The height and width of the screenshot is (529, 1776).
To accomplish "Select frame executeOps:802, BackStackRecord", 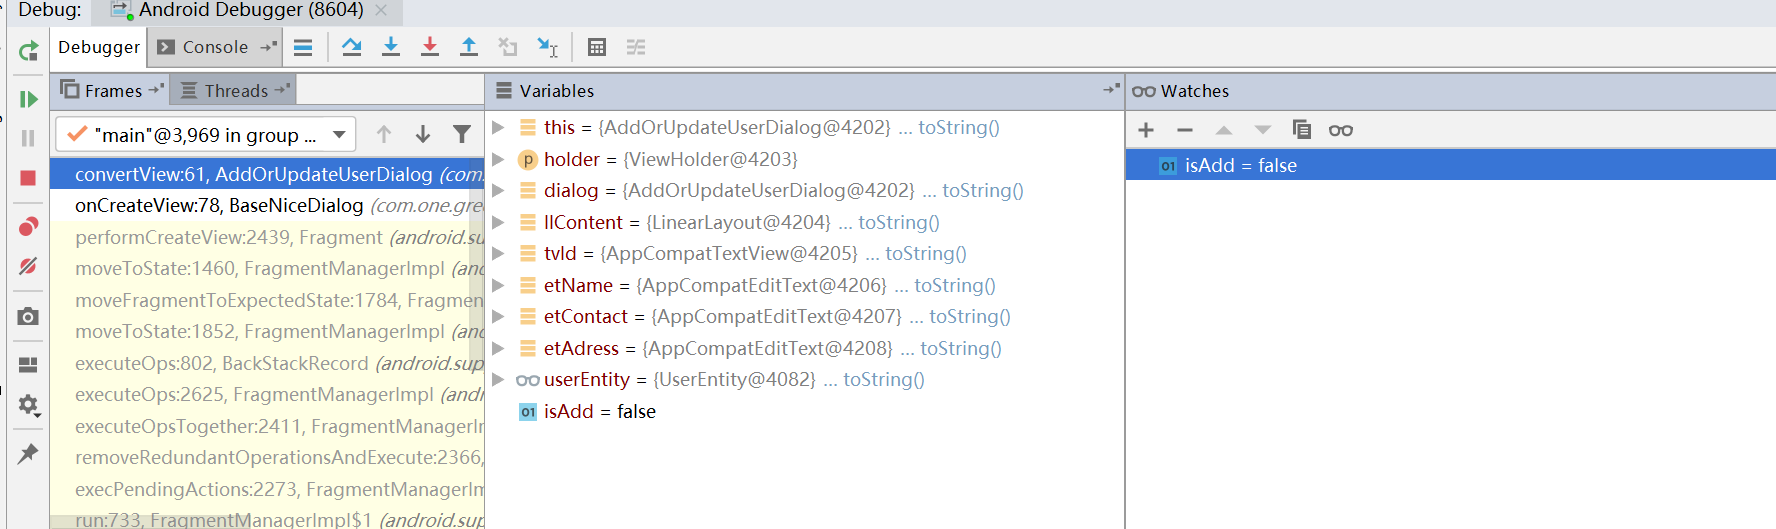I will point(267,363).
